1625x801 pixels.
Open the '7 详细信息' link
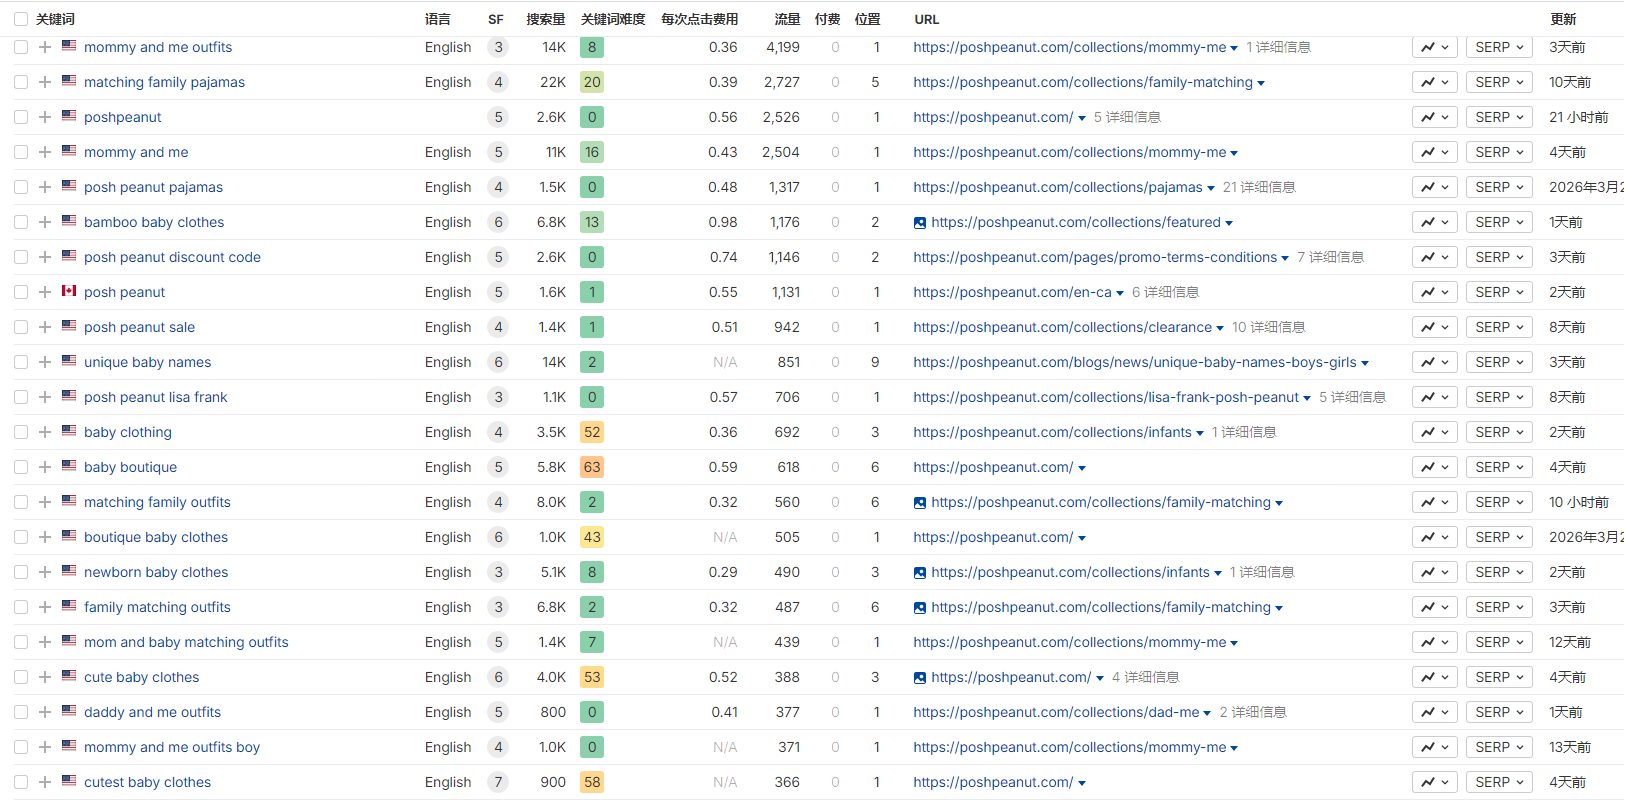(x=1330, y=257)
